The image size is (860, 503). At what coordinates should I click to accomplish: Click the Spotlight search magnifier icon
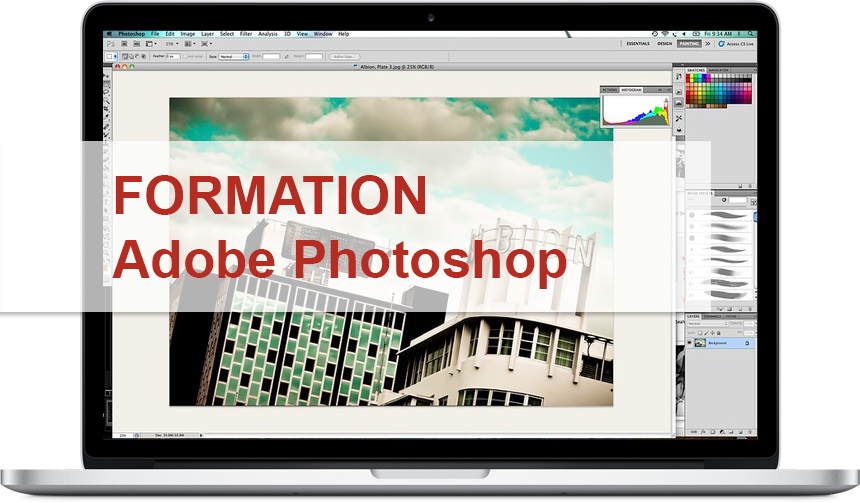pos(750,33)
